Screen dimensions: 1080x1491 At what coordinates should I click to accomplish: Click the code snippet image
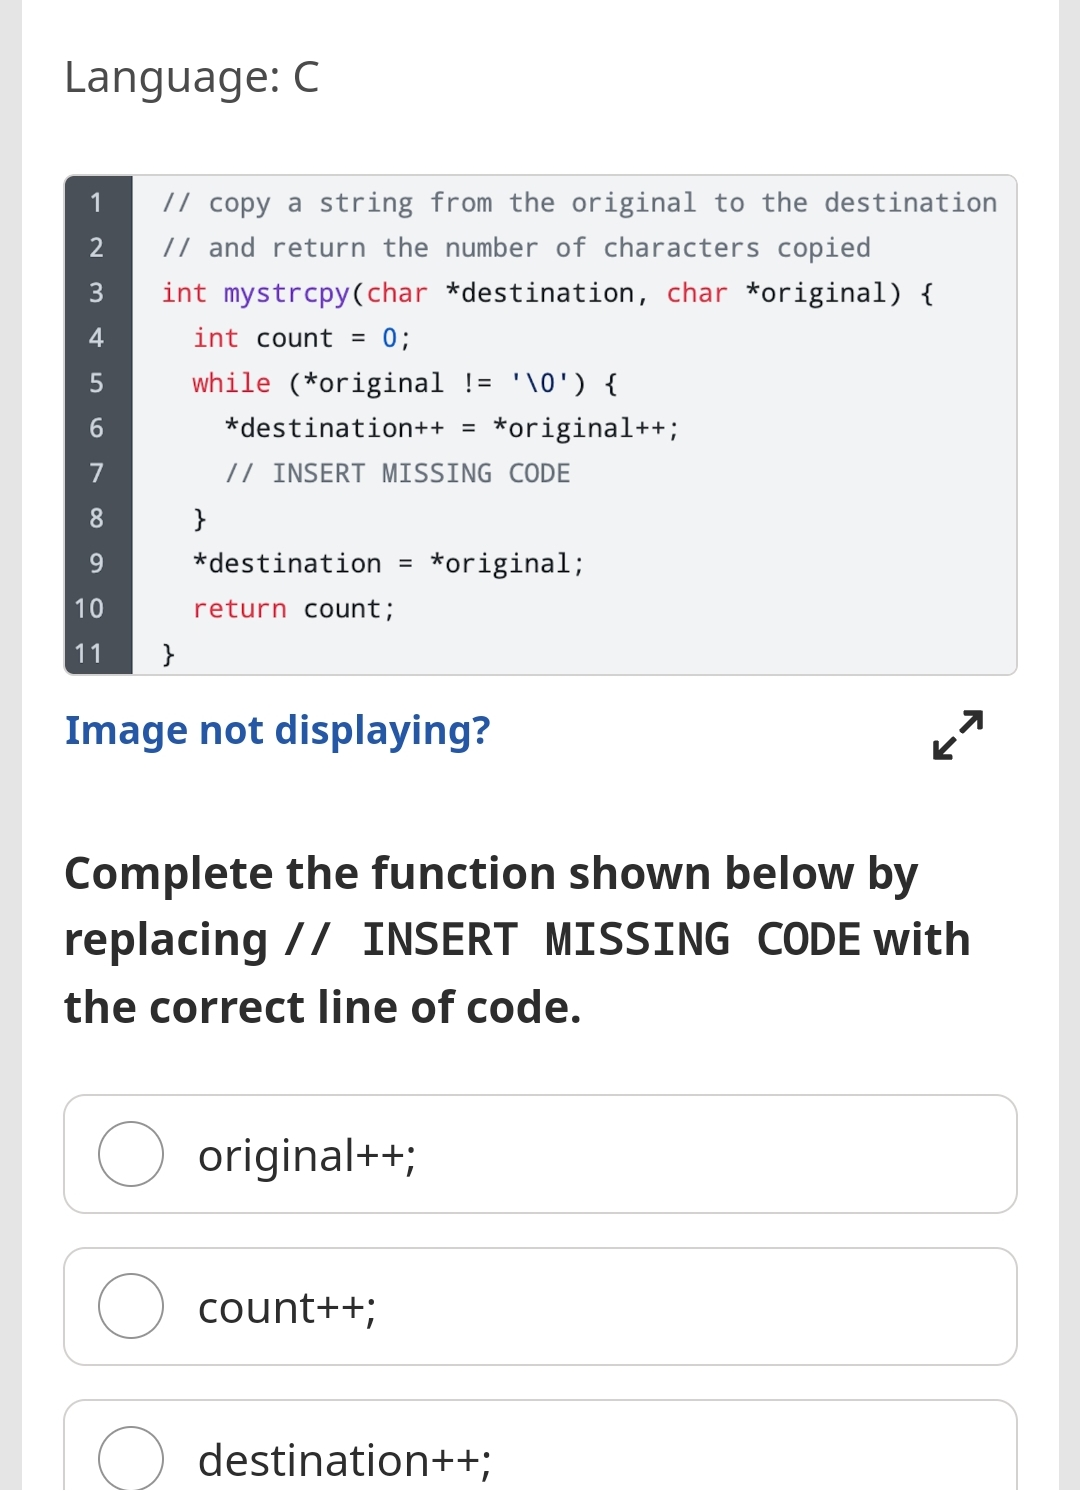(x=540, y=425)
